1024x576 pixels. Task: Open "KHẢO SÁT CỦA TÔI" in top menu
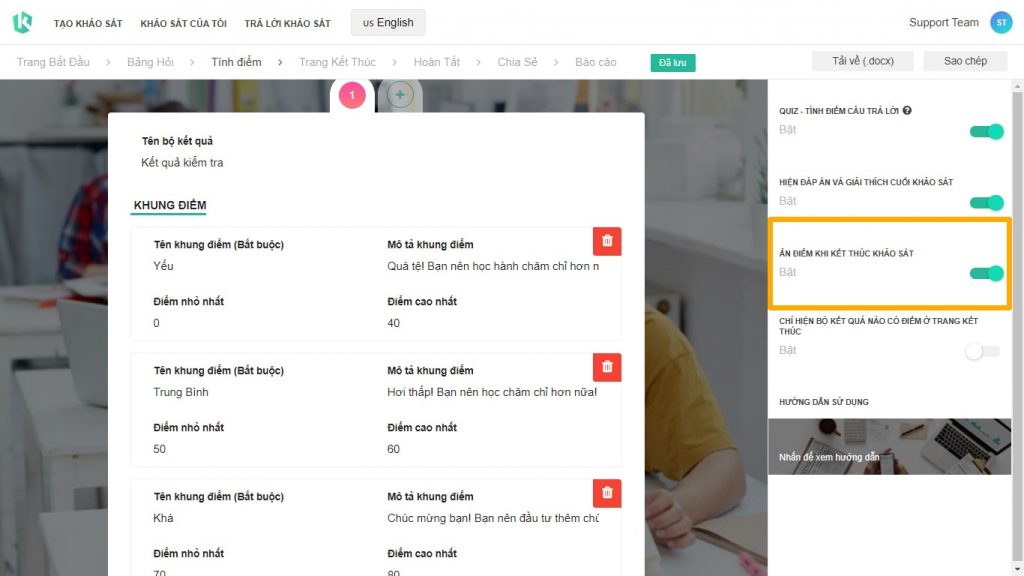click(x=184, y=21)
